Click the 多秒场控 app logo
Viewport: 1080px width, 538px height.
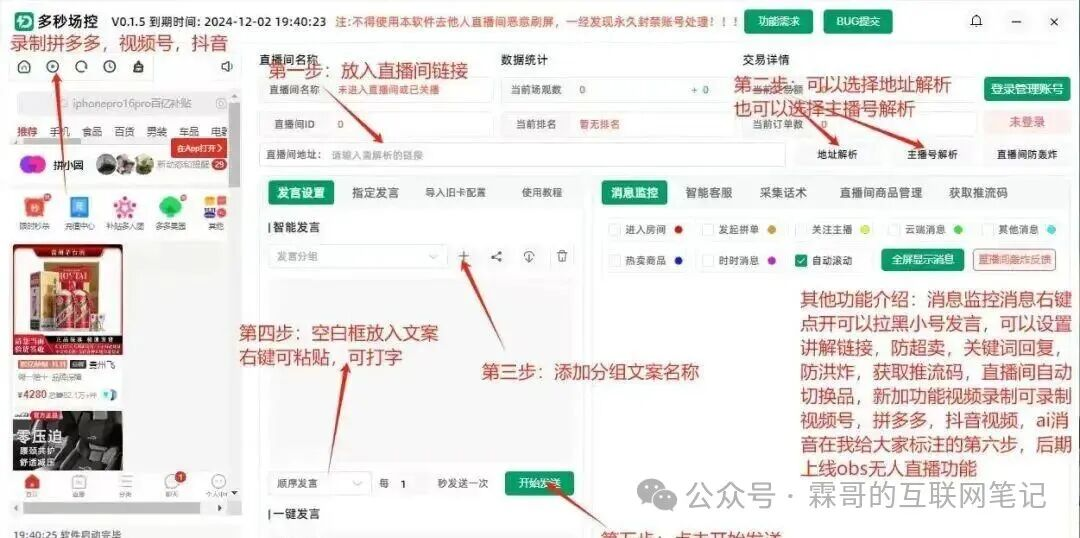tap(25, 21)
